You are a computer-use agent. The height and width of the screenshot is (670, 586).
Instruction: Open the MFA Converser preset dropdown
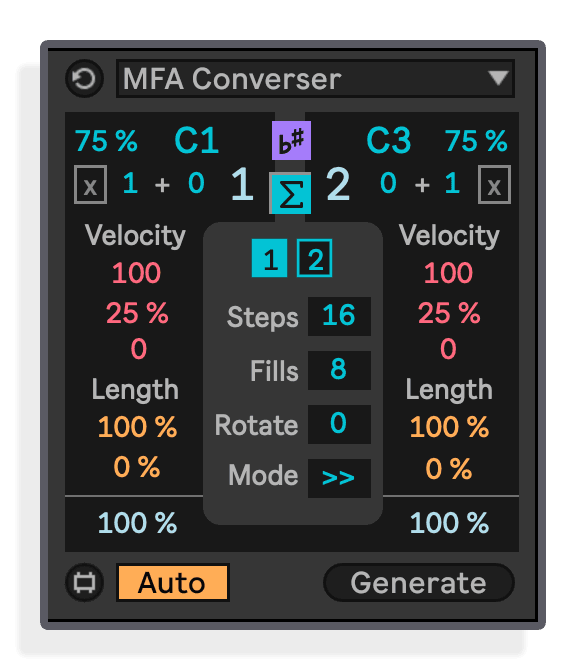(x=315, y=79)
